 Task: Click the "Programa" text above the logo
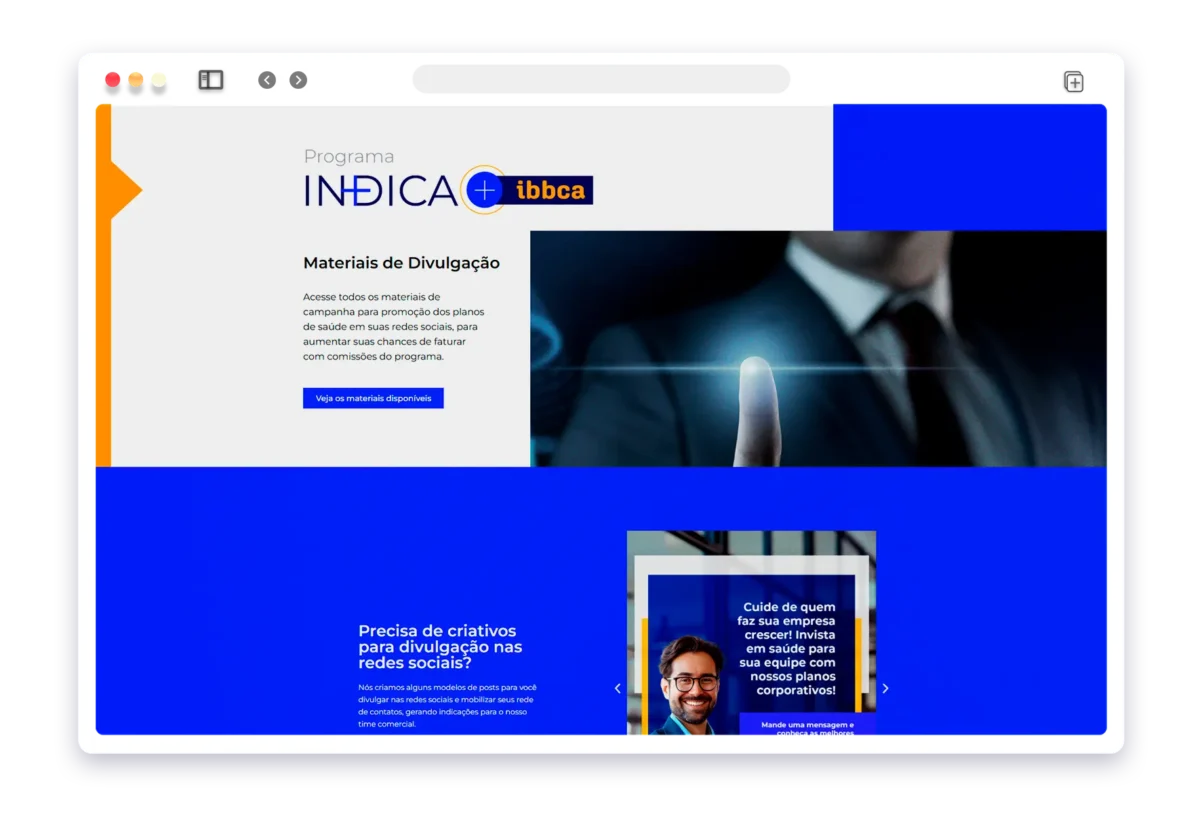click(x=349, y=156)
